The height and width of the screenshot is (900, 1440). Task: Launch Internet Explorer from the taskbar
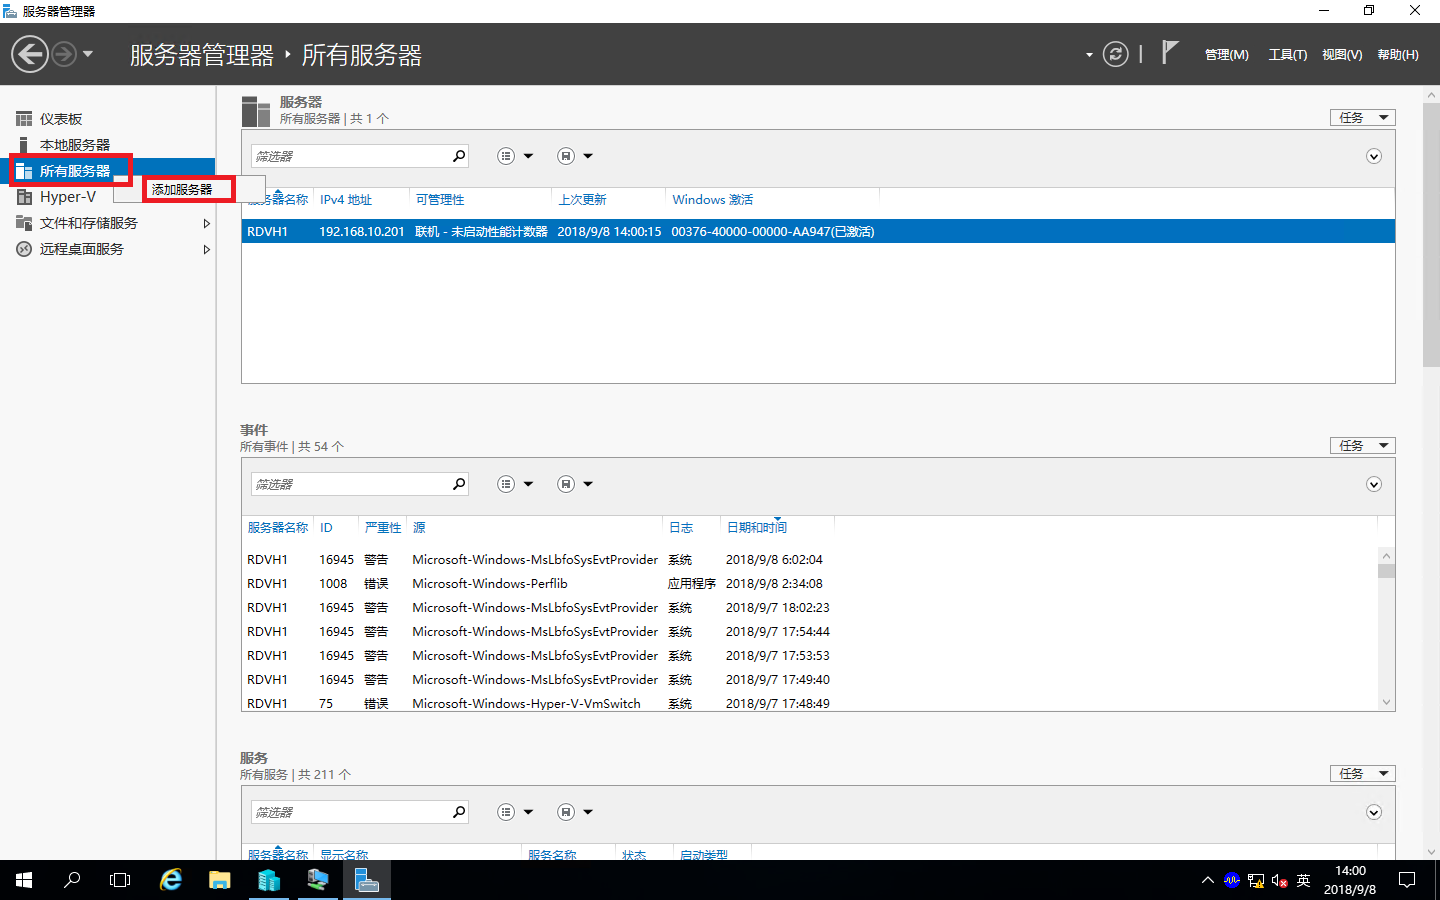[171, 880]
